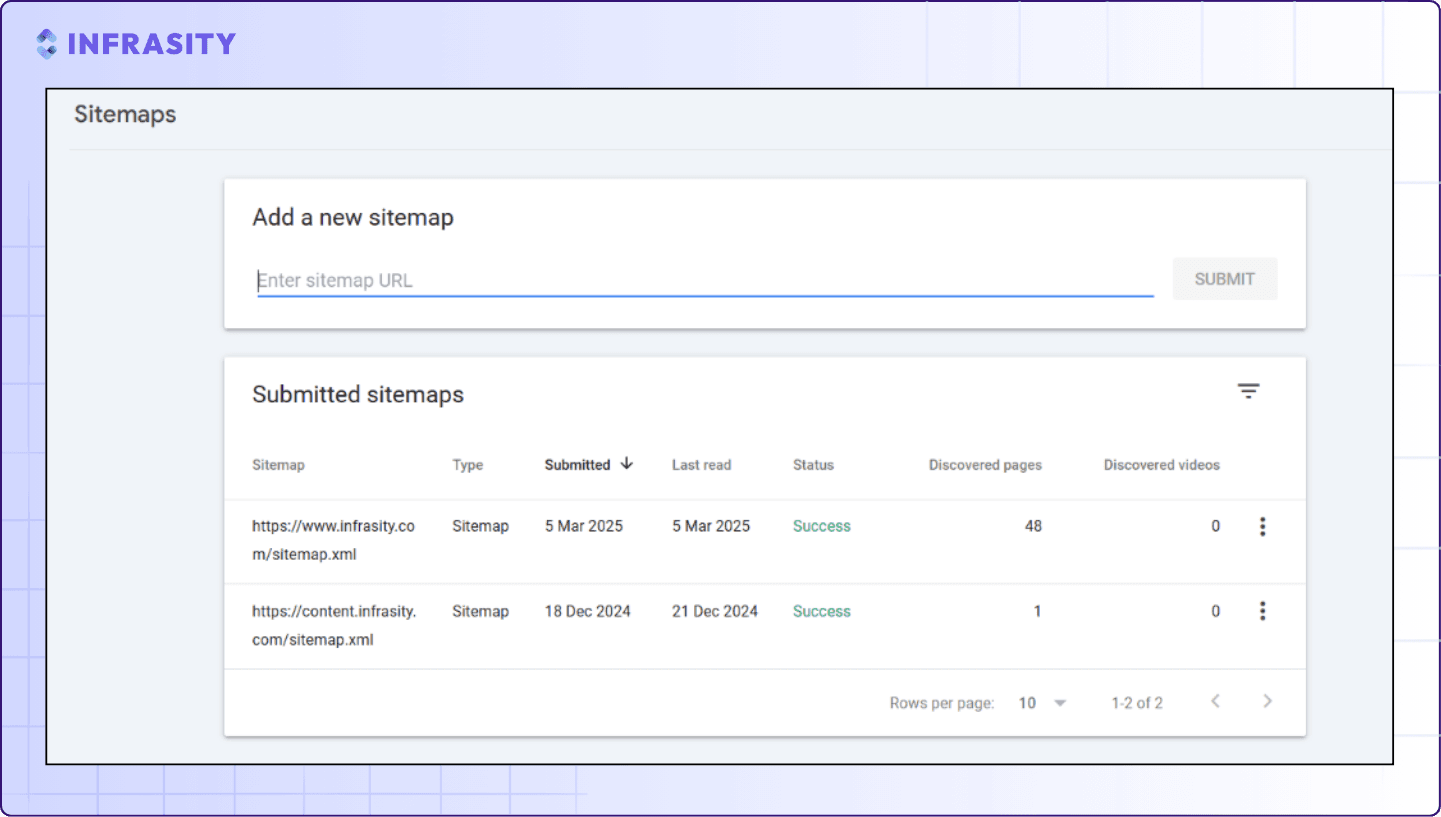1441x817 pixels.
Task: Go to the previous page of sitemaps
Action: click(1215, 701)
